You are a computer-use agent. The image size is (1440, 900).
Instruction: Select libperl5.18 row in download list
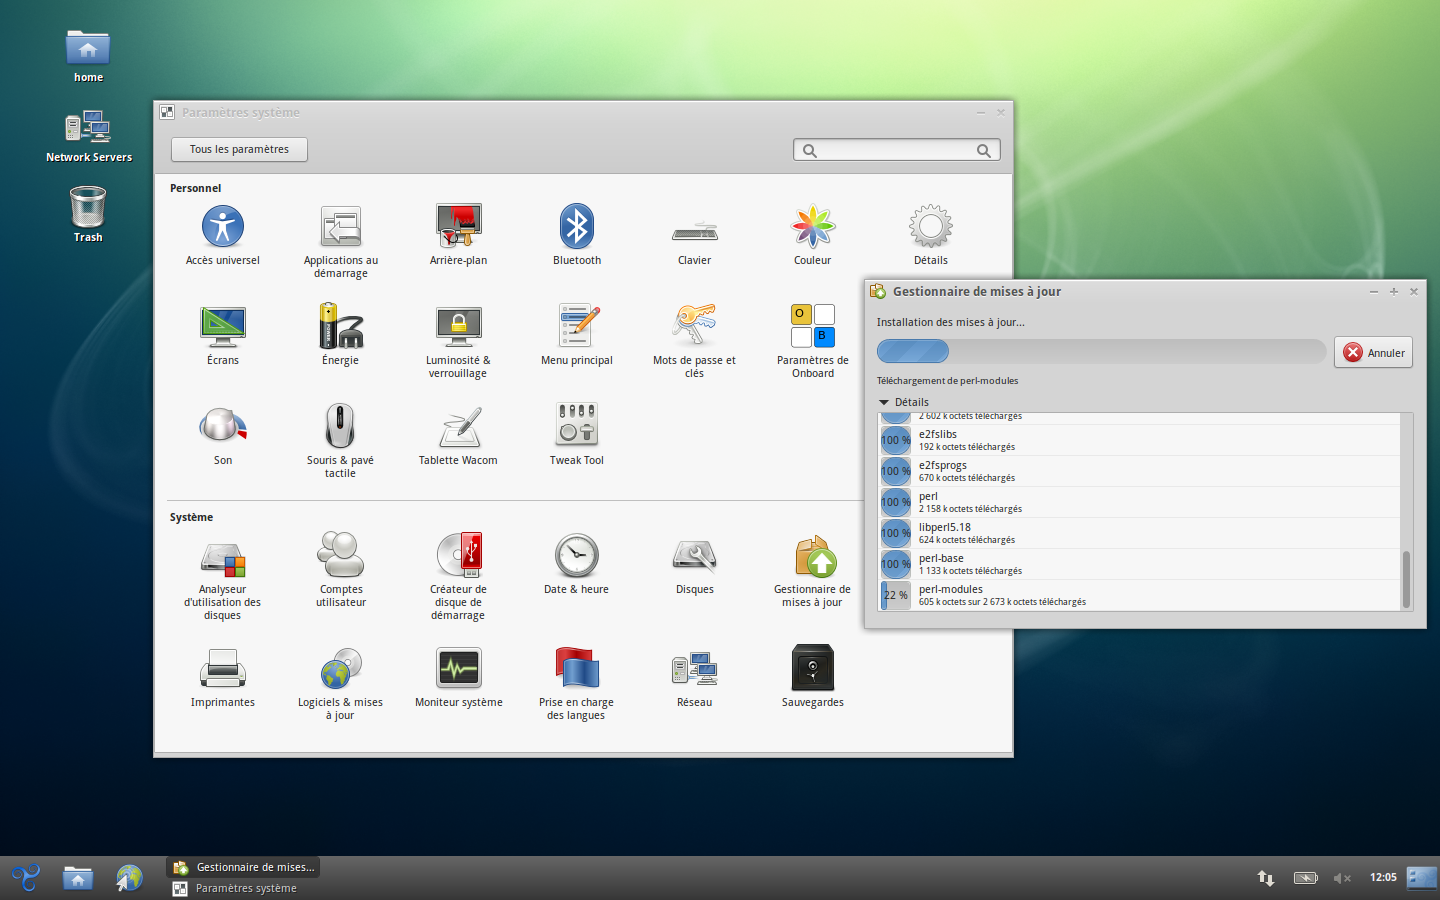click(1139, 533)
